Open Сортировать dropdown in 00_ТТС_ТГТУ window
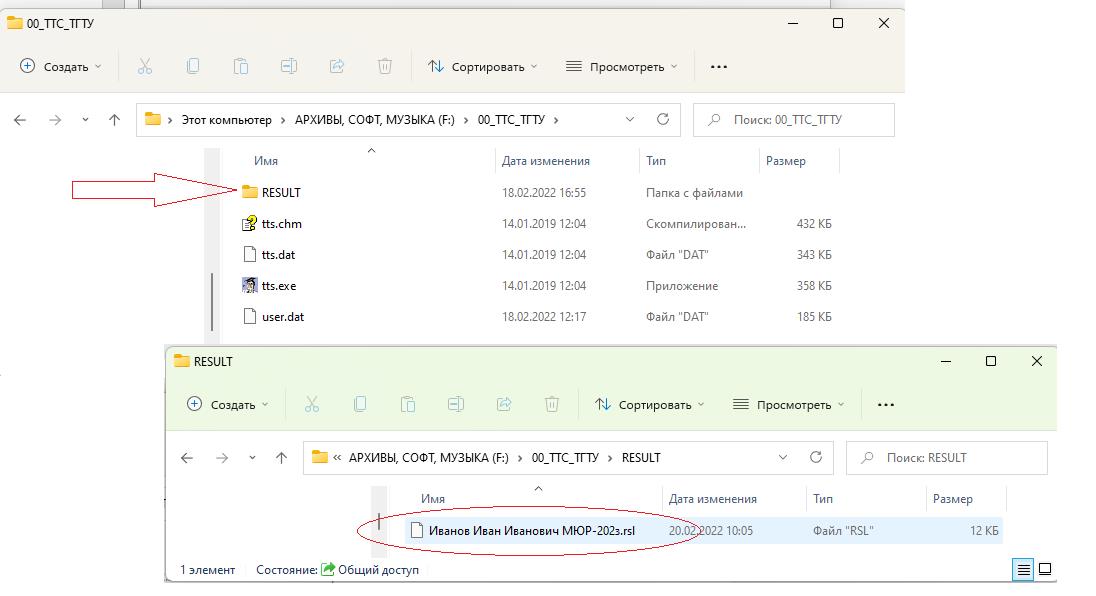1096x596 pixels. click(x=483, y=66)
